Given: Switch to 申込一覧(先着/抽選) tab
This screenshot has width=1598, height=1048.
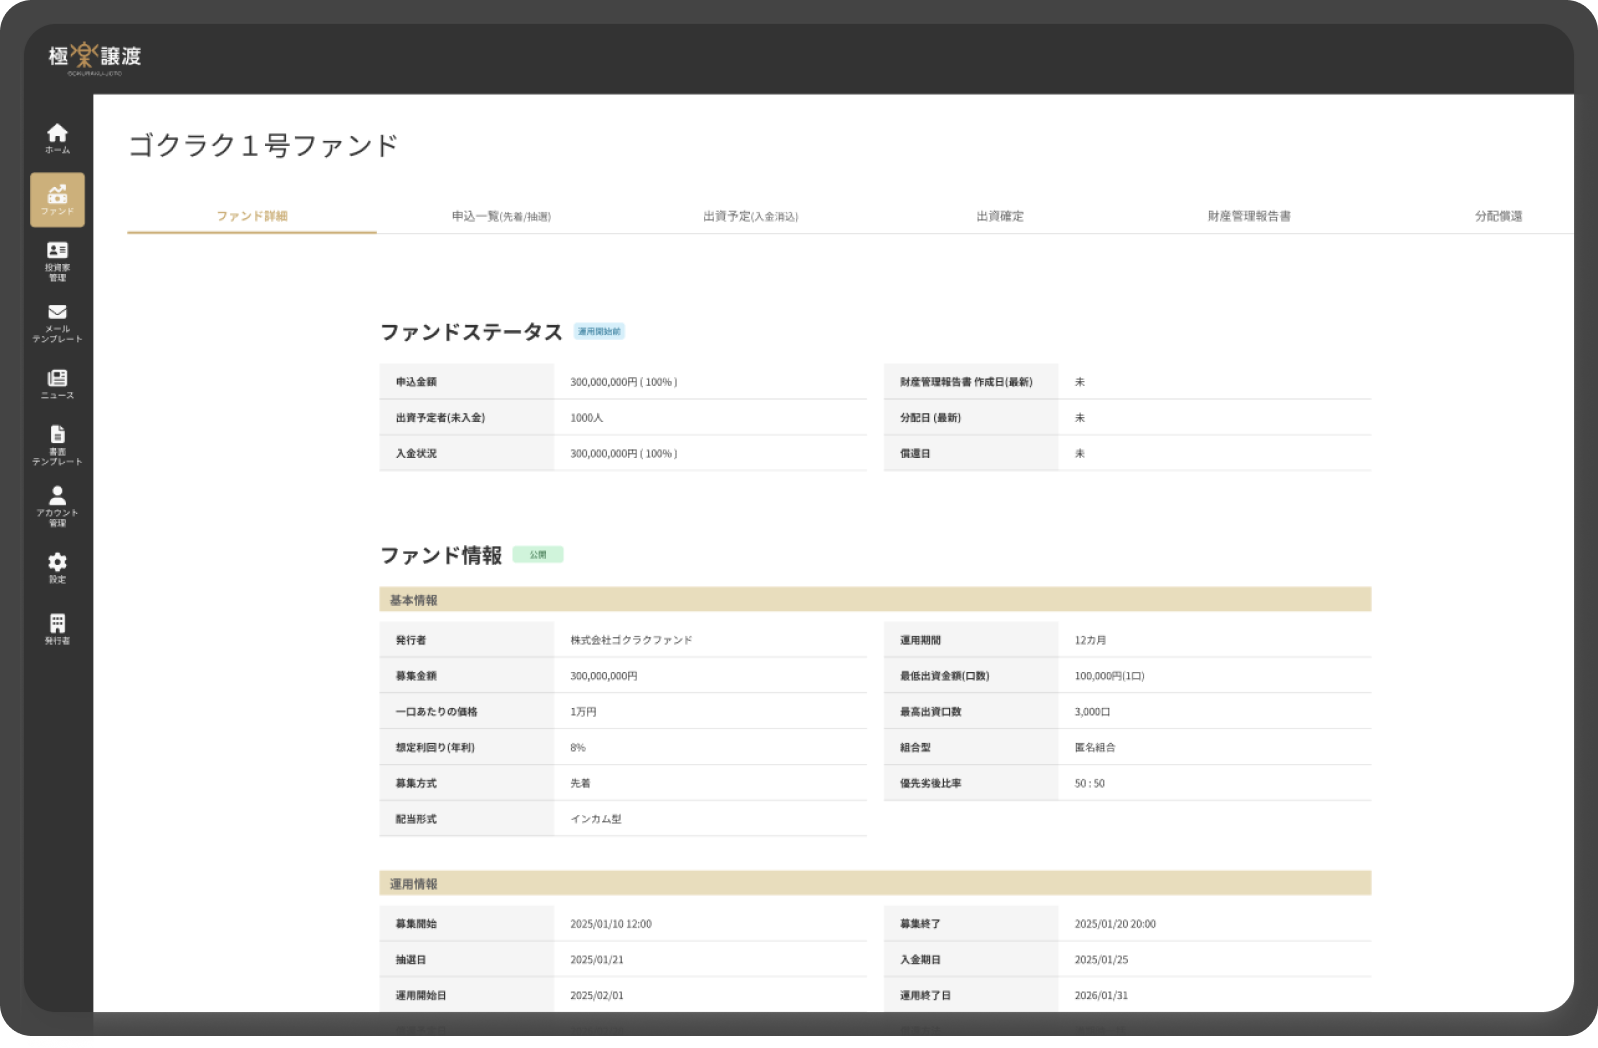Looking at the screenshot, I should [501, 216].
